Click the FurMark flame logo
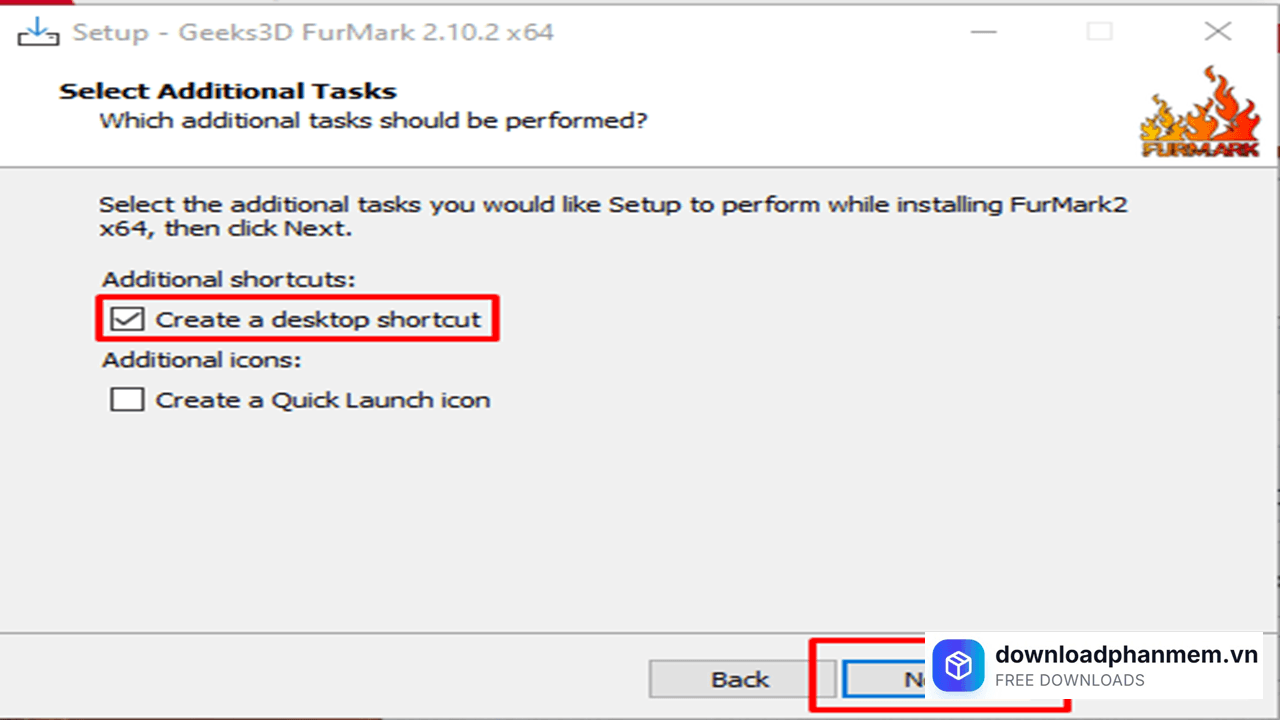 pos(1199,112)
